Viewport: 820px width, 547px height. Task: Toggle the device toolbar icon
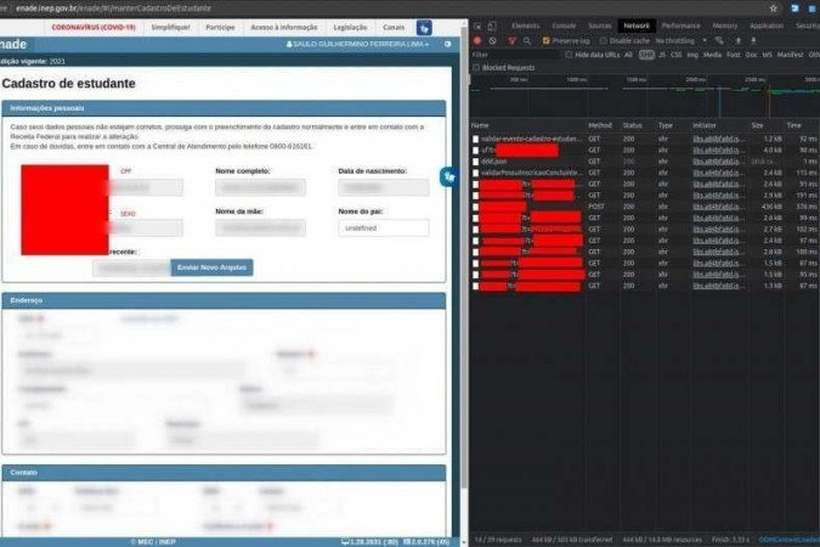tap(493, 25)
